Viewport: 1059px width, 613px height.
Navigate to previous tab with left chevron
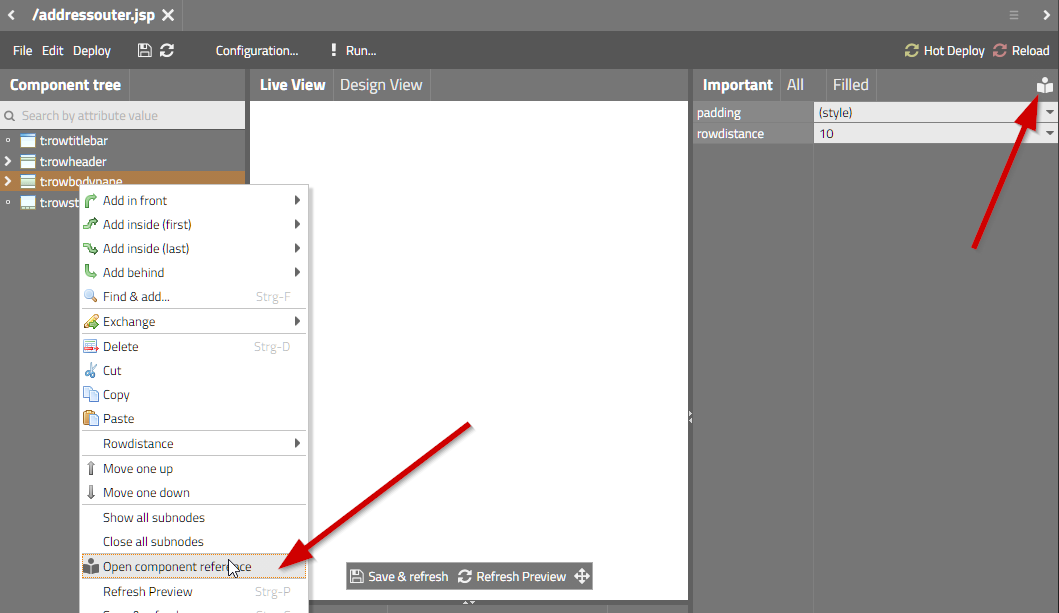[x=11, y=15]
